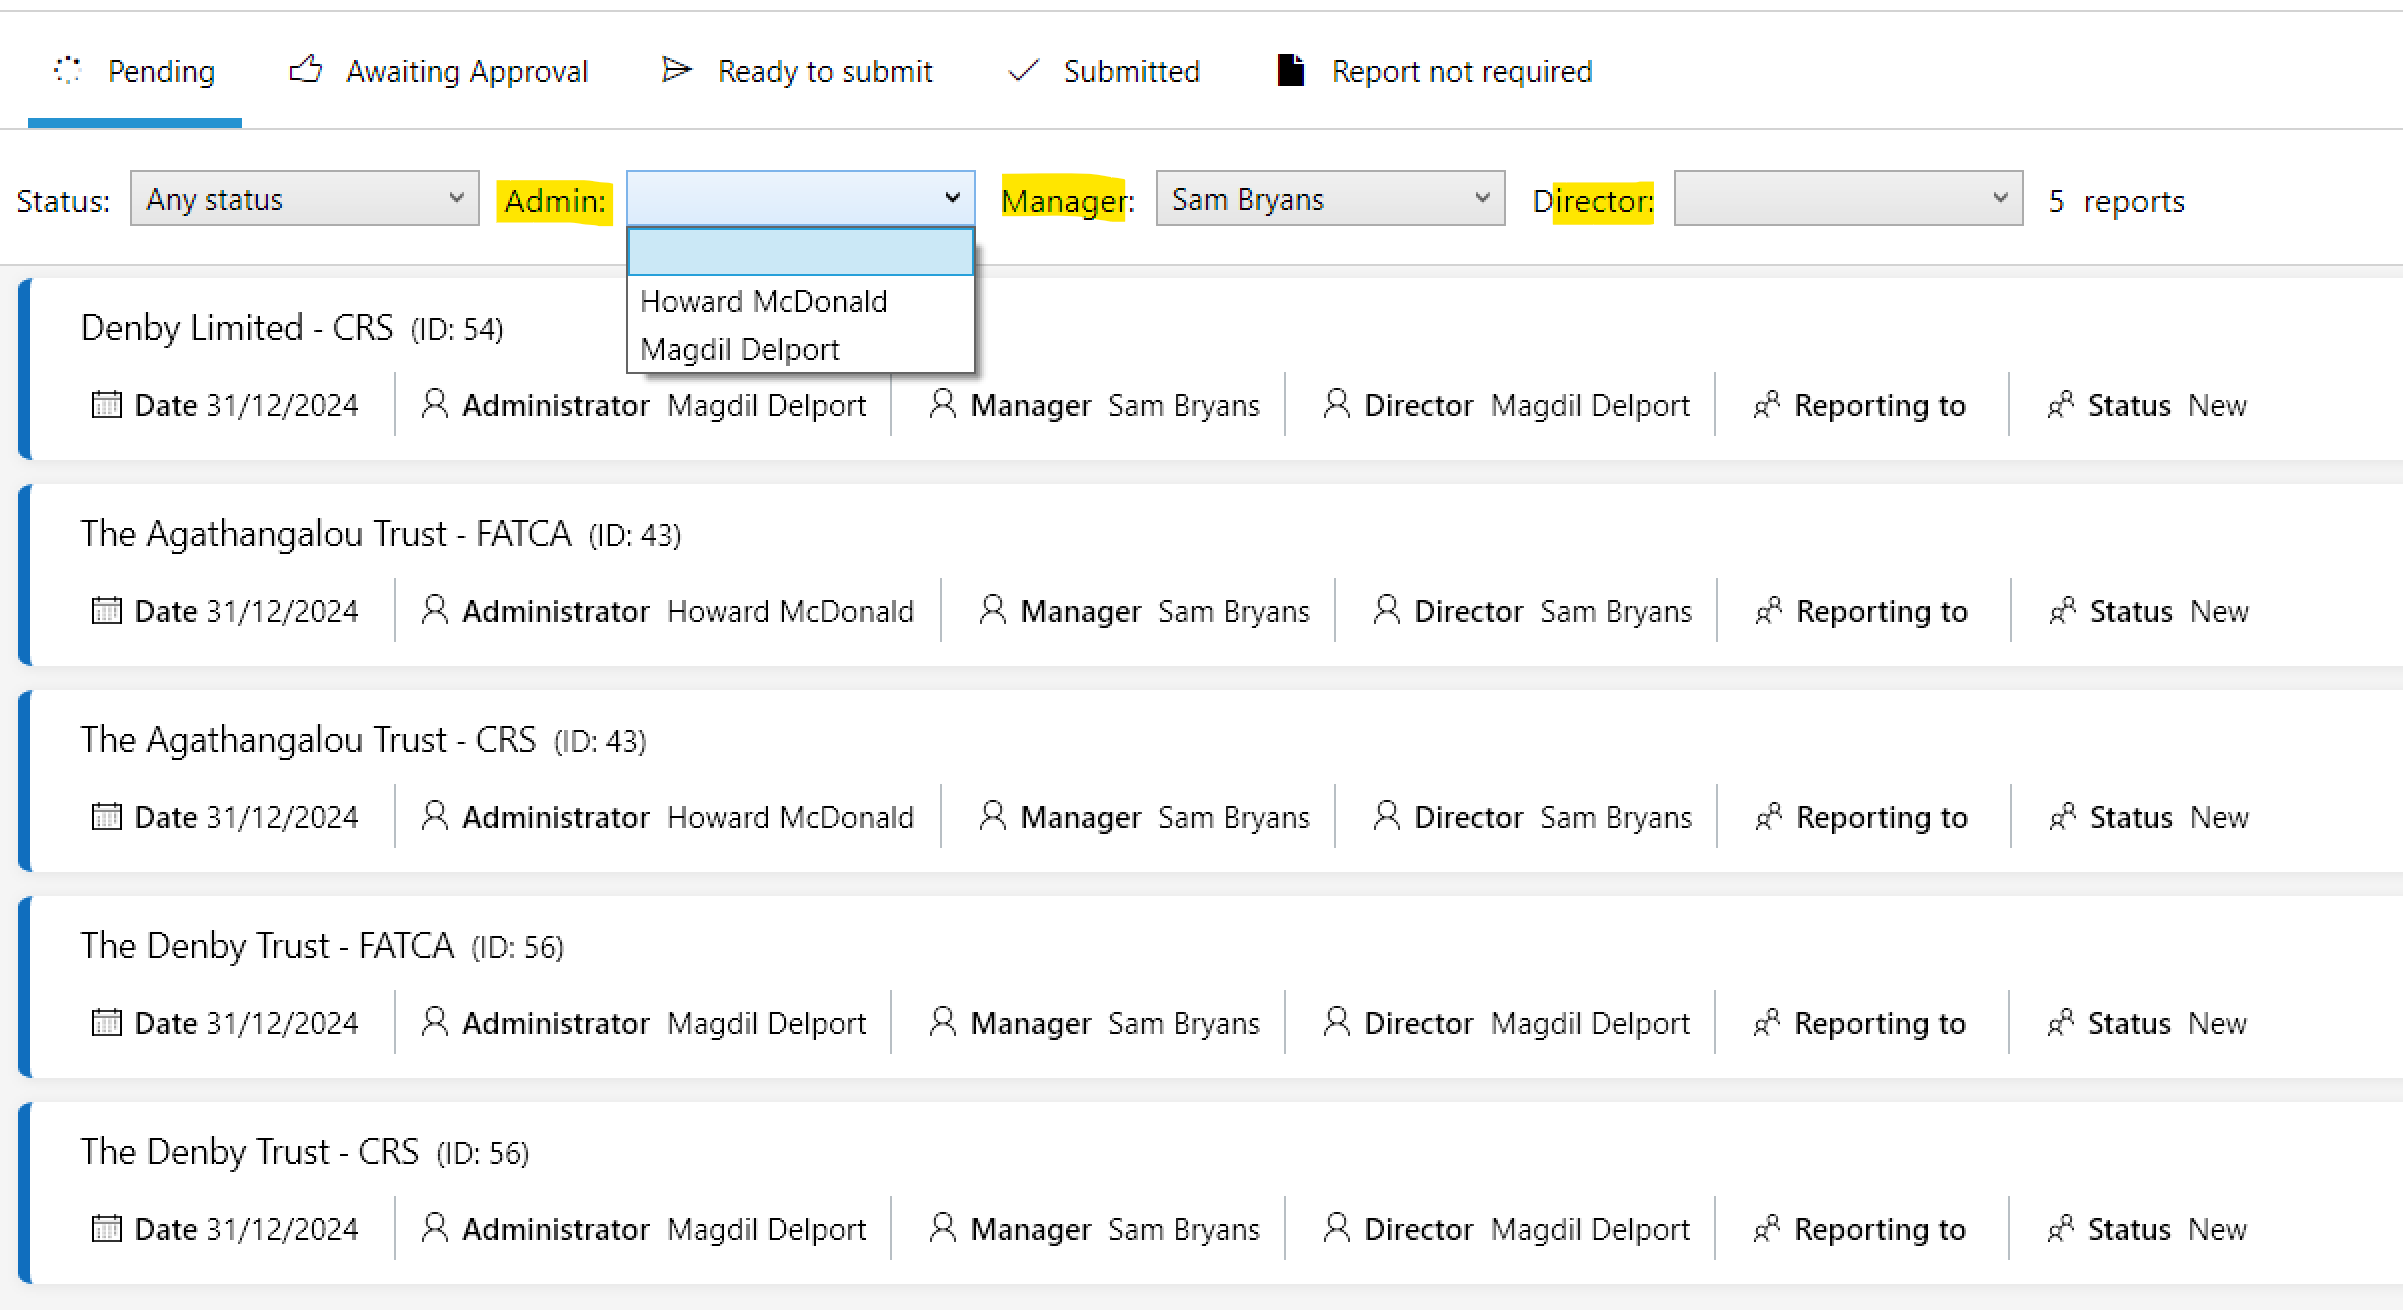Click Administrator icon on Denby Trust - FATCA
Screen dimensions: 2403x1310
[x=434, y=1021]
